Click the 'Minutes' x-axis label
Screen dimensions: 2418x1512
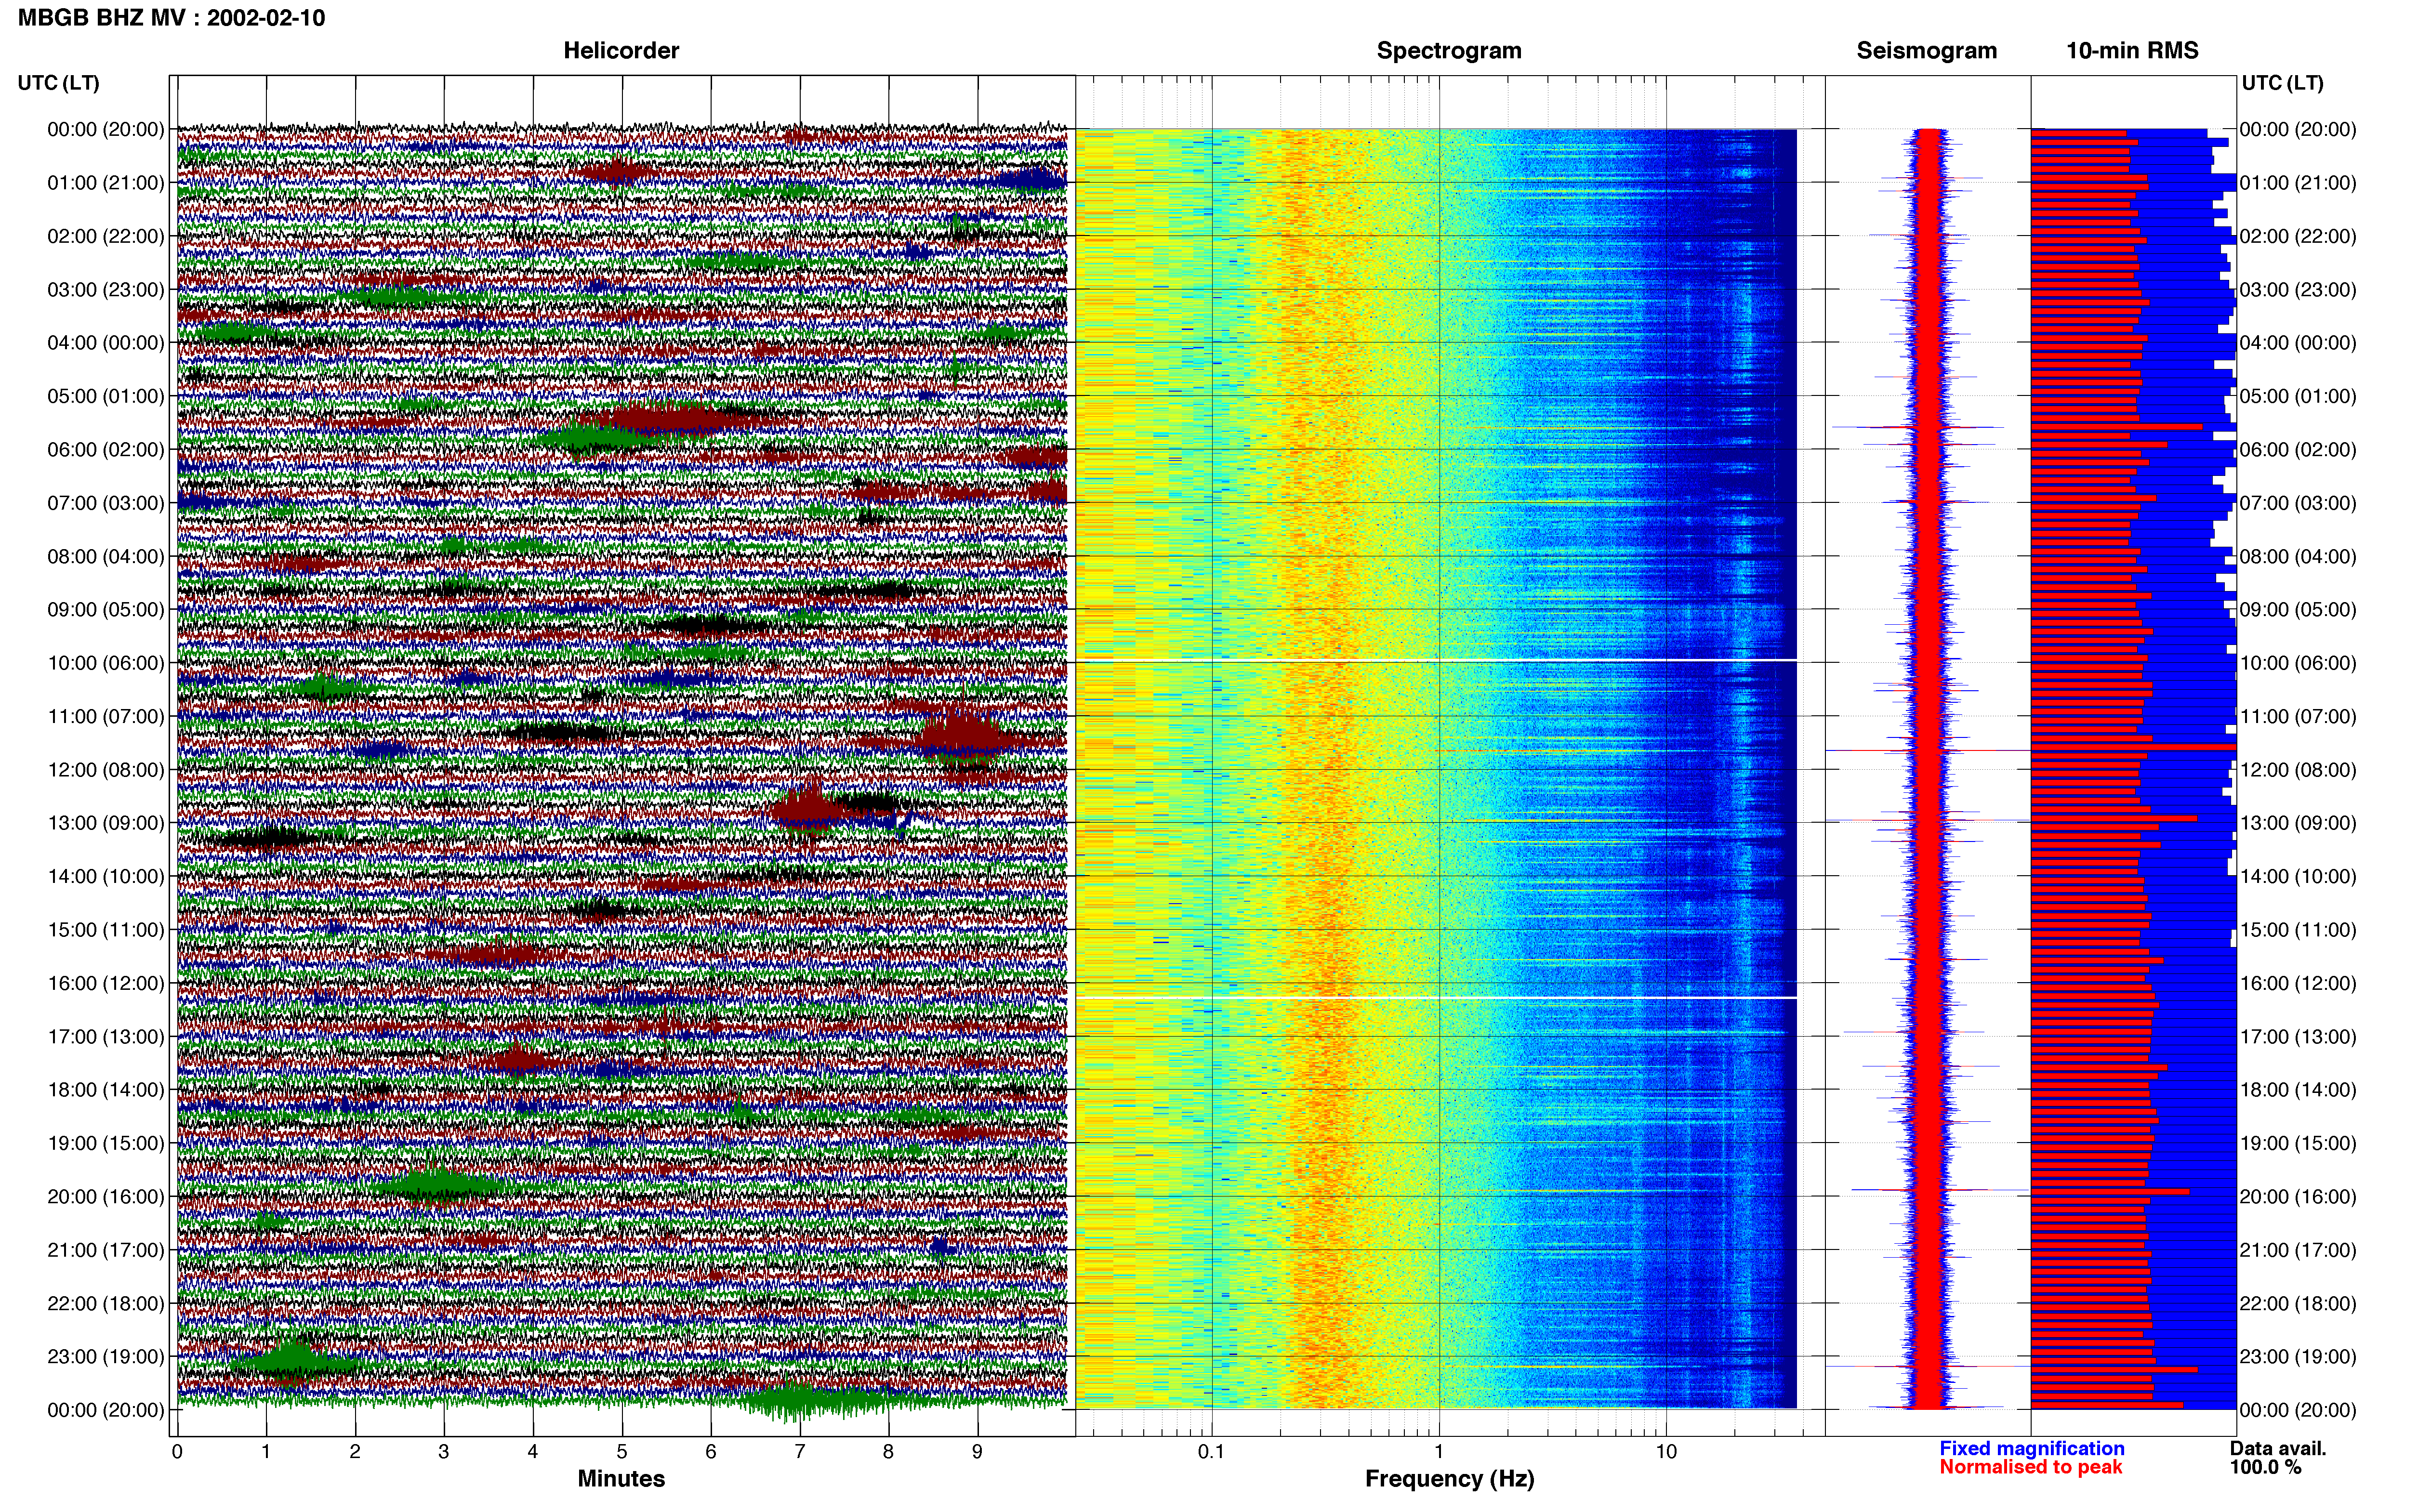[621, 1479]
